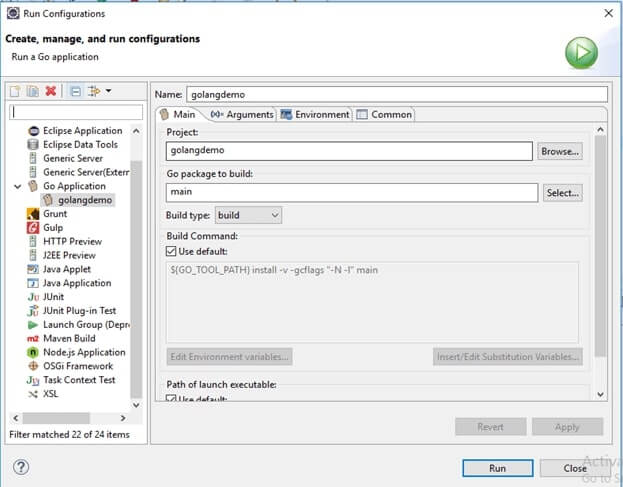623x487 pixels.
Task: Toggle Use default for Build Command
Action: (x=172, y=251)
